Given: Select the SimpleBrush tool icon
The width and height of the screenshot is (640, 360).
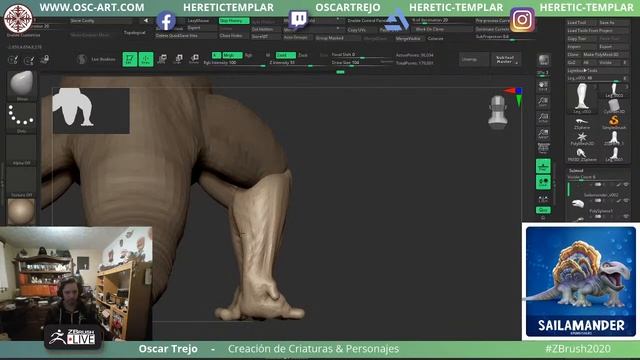Looking at the screenshot, I should point(614,122).
